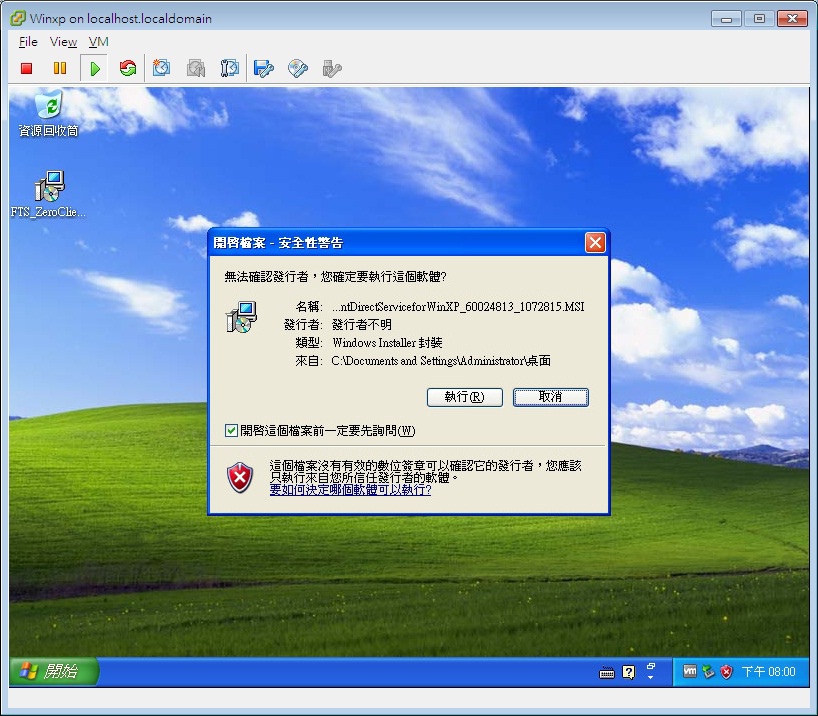The height and width of the screenshot is (716, 818).
Task: Click the Revert to snapshot icon
Action: point(196,68)
